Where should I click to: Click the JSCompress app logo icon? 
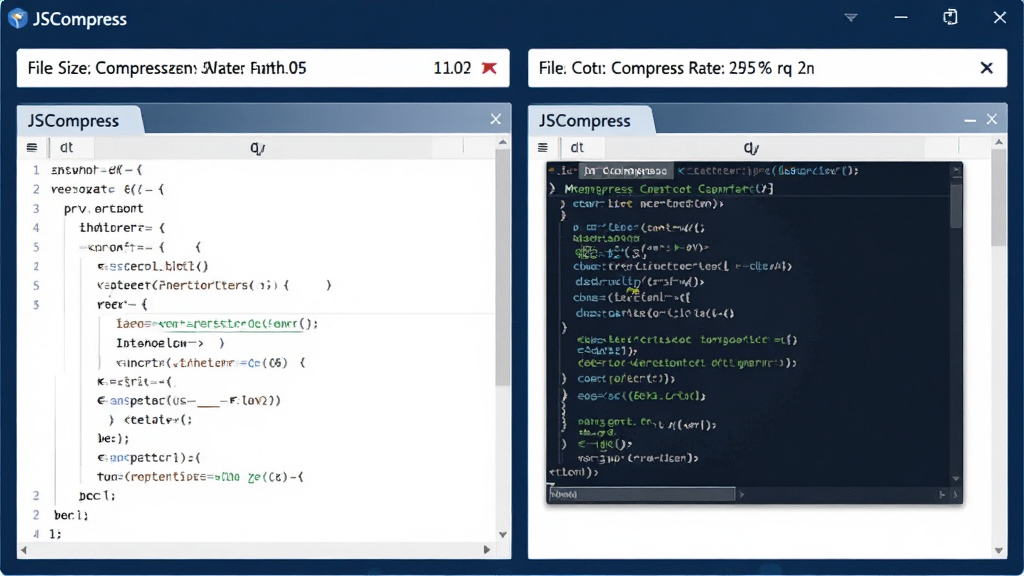point(18,18)
